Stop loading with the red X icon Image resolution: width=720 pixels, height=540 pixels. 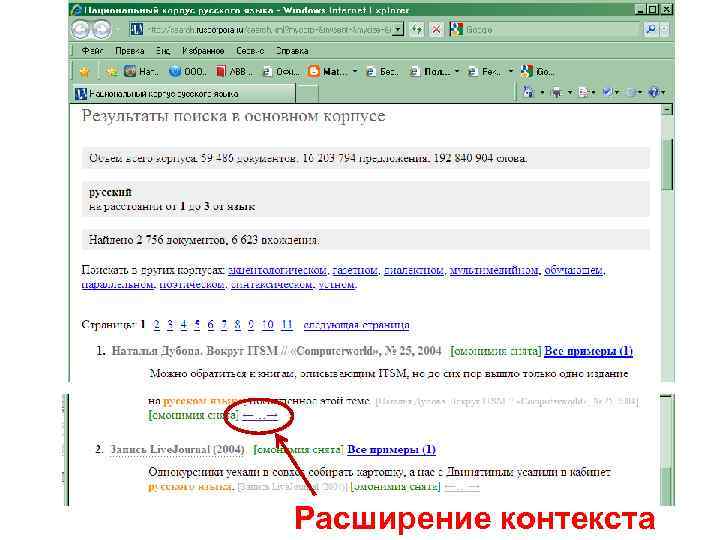(436, 29)
